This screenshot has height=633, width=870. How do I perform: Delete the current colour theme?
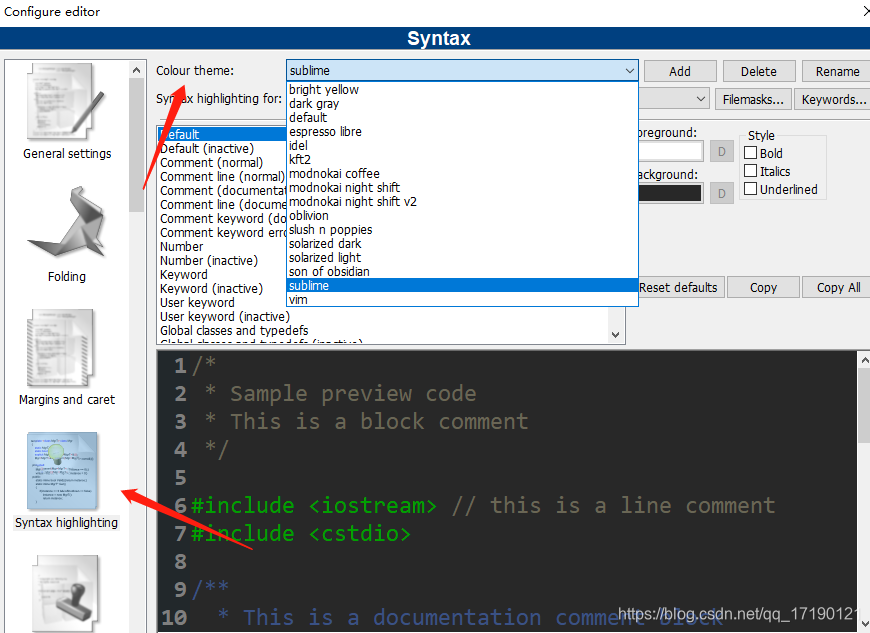(758, 70)
